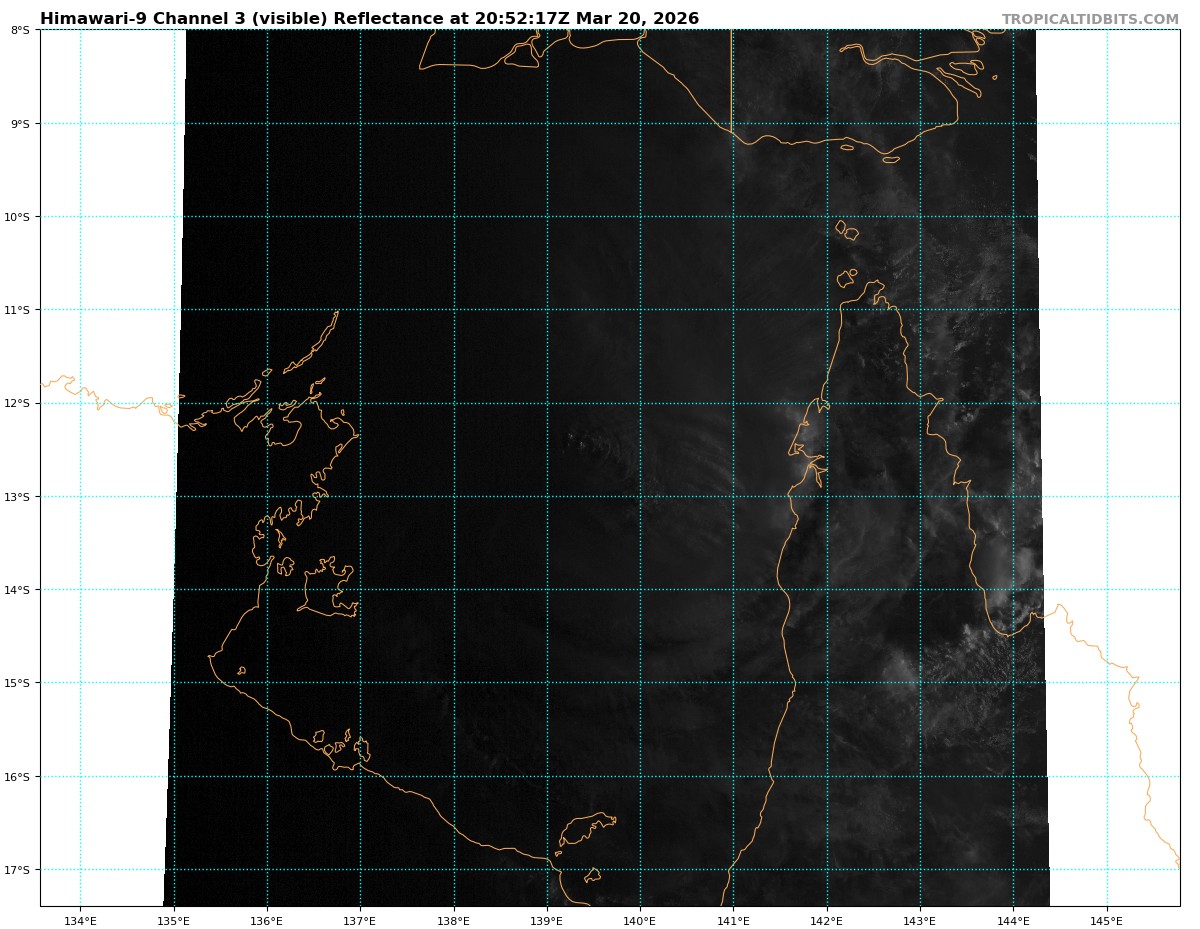Select grid intersection at 143°E and 15°S
The image size is (1200, 929).
click(920, 683)
